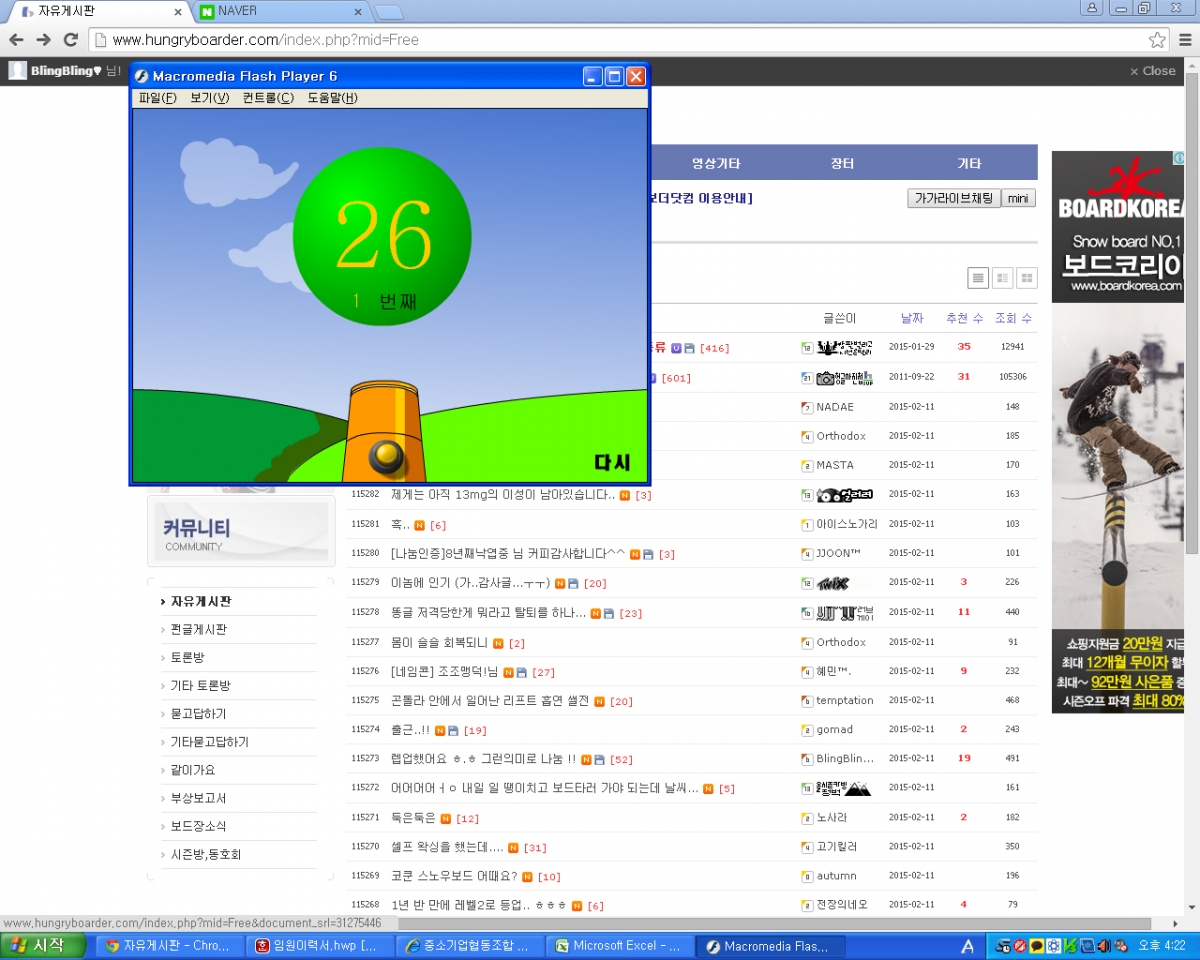The image size is (1200, 960).
Task: Reload the hungryboarder page
Action: pos(70,40)
